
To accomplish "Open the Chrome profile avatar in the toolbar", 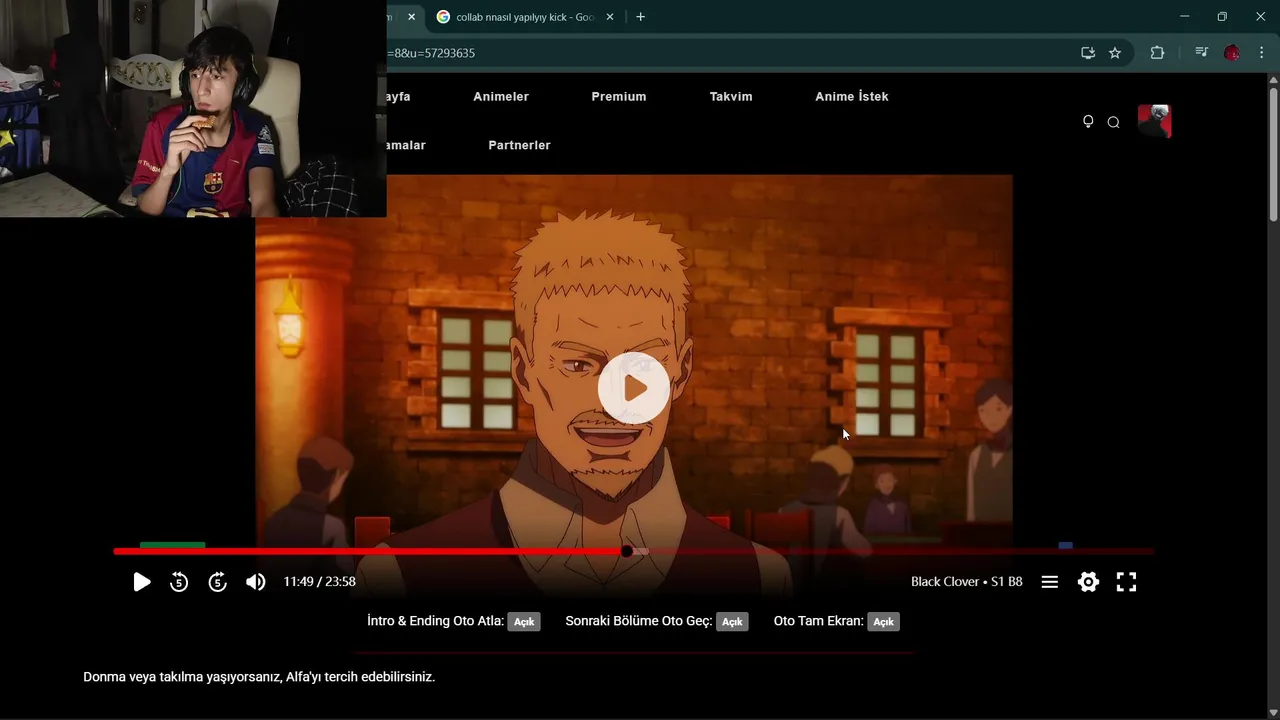I will 1232,53.
